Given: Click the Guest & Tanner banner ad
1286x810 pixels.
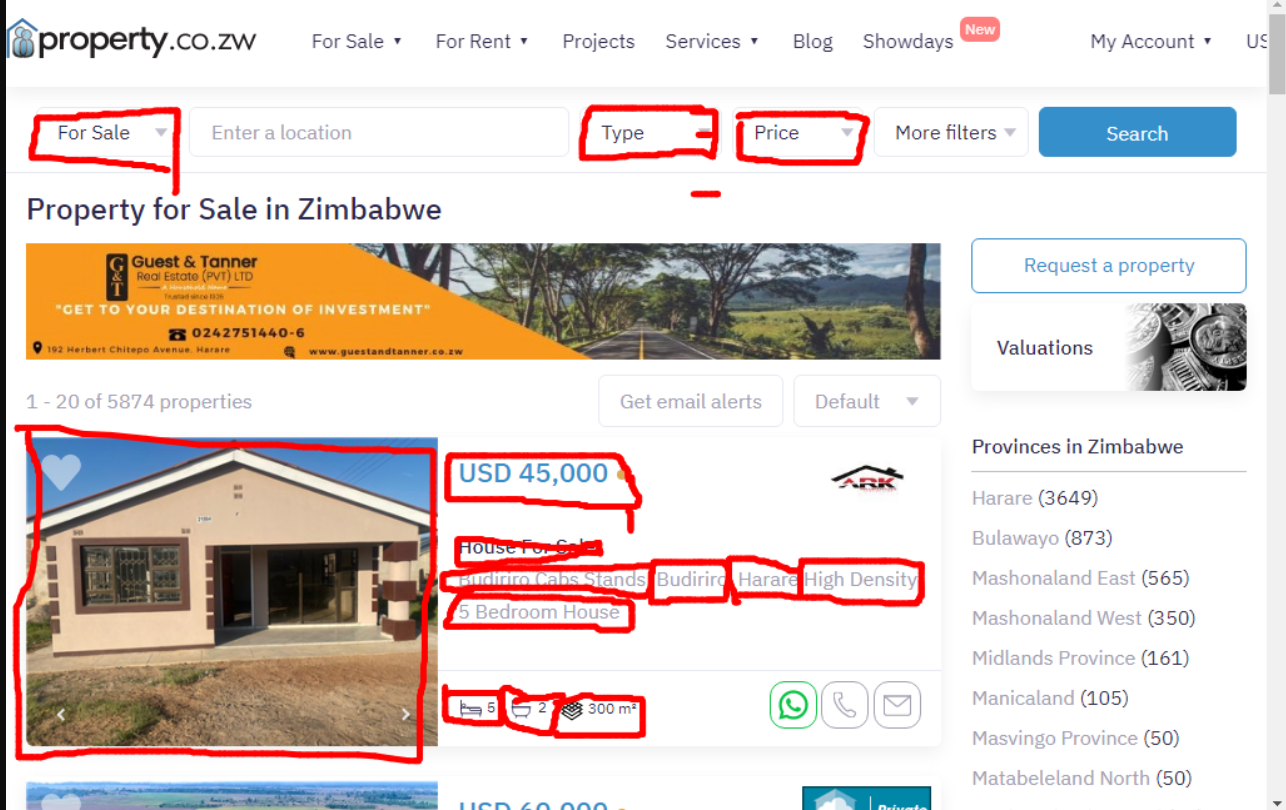Looking at the screenshot, I should 483,301.
